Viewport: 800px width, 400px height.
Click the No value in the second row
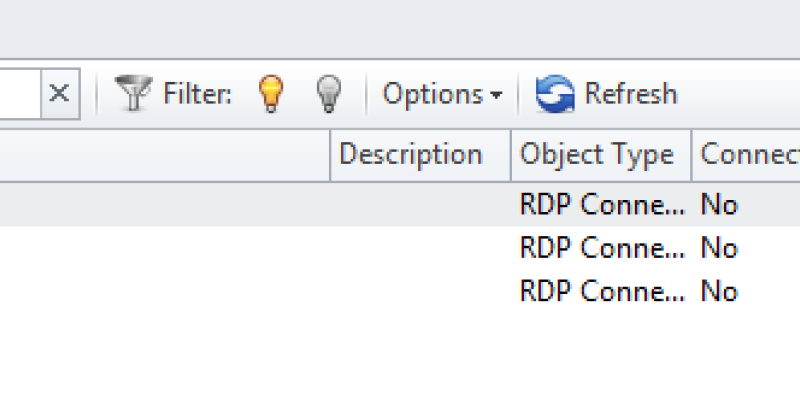coord(719,248)
